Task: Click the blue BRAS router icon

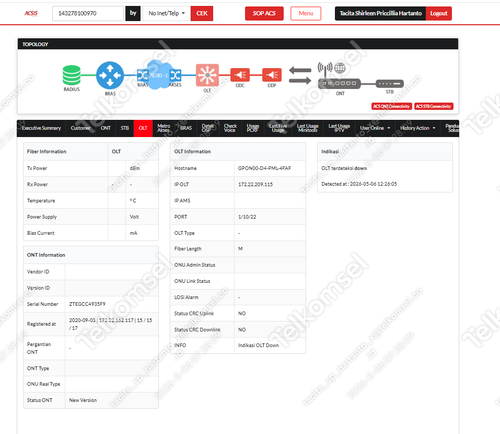Action: coord(110,75)
